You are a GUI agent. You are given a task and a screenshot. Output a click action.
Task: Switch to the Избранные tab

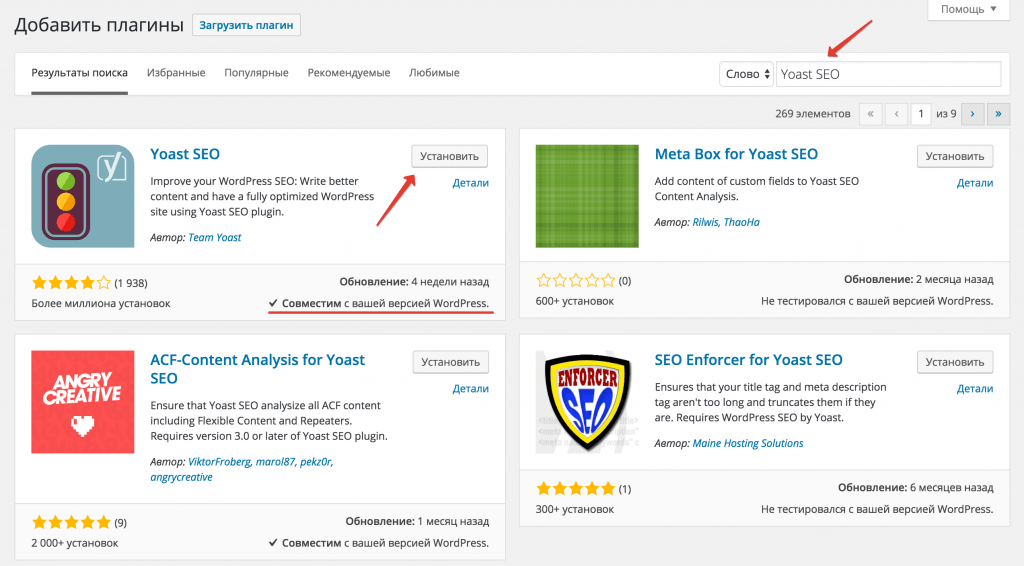coord(176,72)
